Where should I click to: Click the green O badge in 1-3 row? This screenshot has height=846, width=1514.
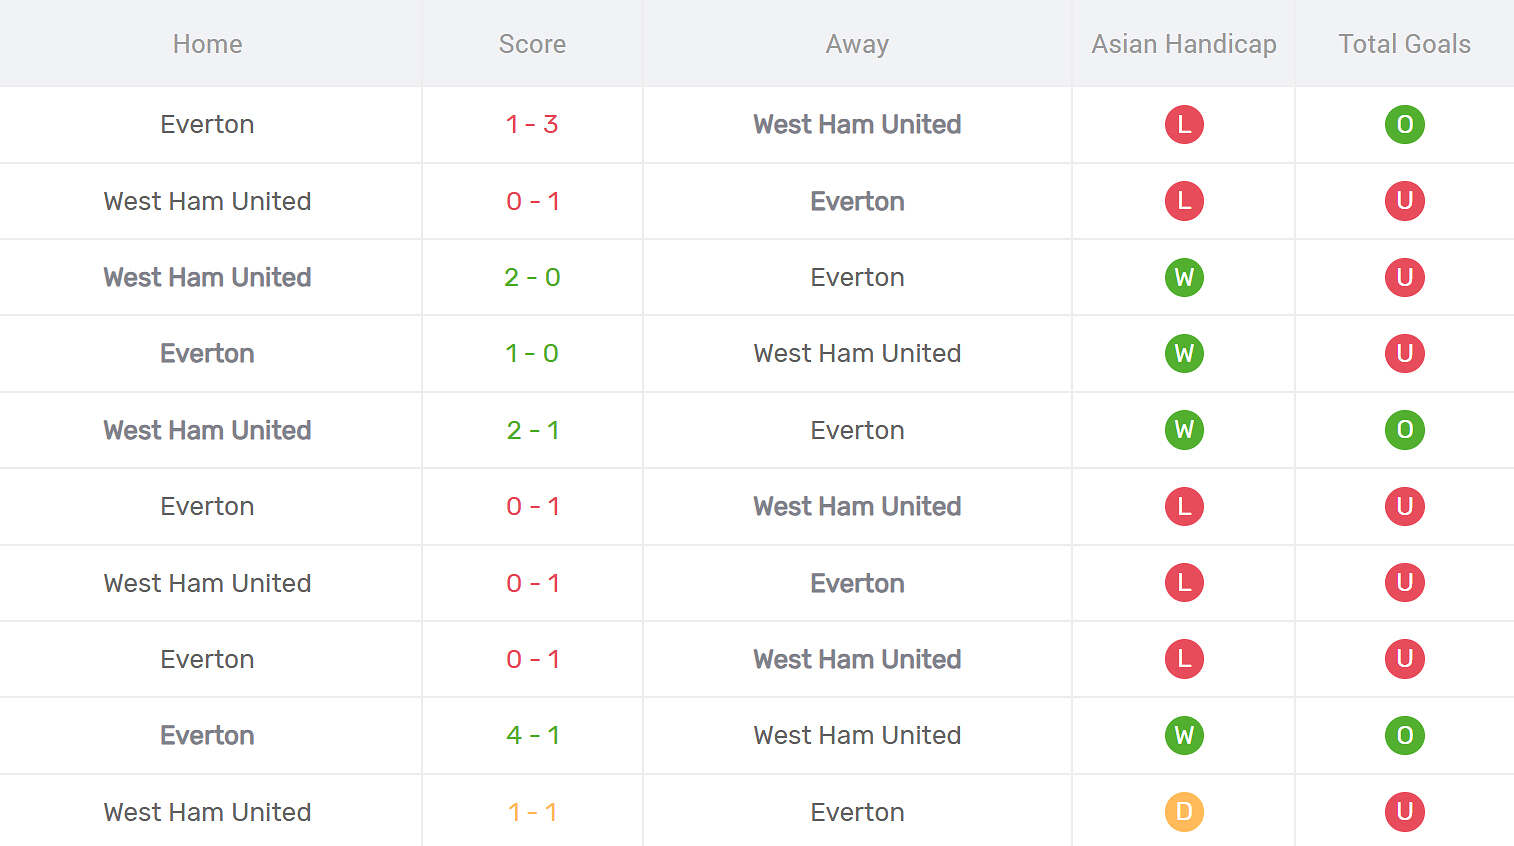coord(1404,125)
